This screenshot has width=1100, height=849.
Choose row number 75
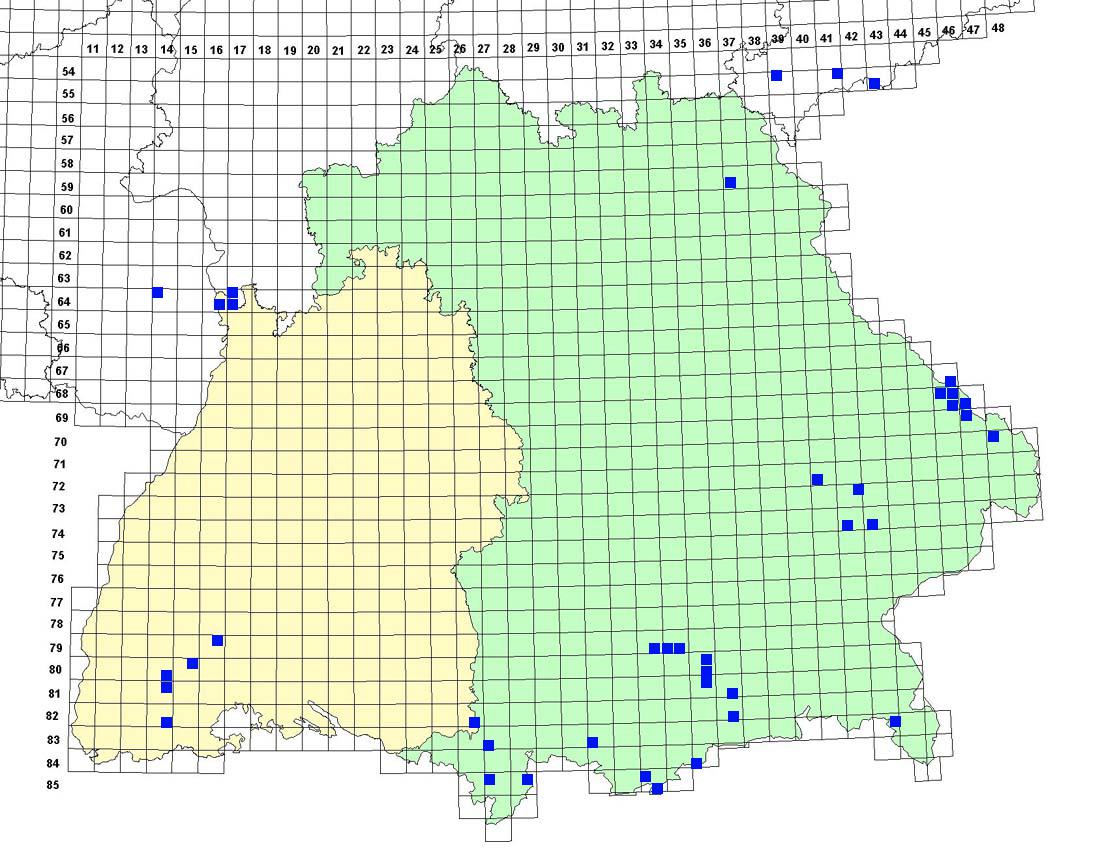point(58,555)
